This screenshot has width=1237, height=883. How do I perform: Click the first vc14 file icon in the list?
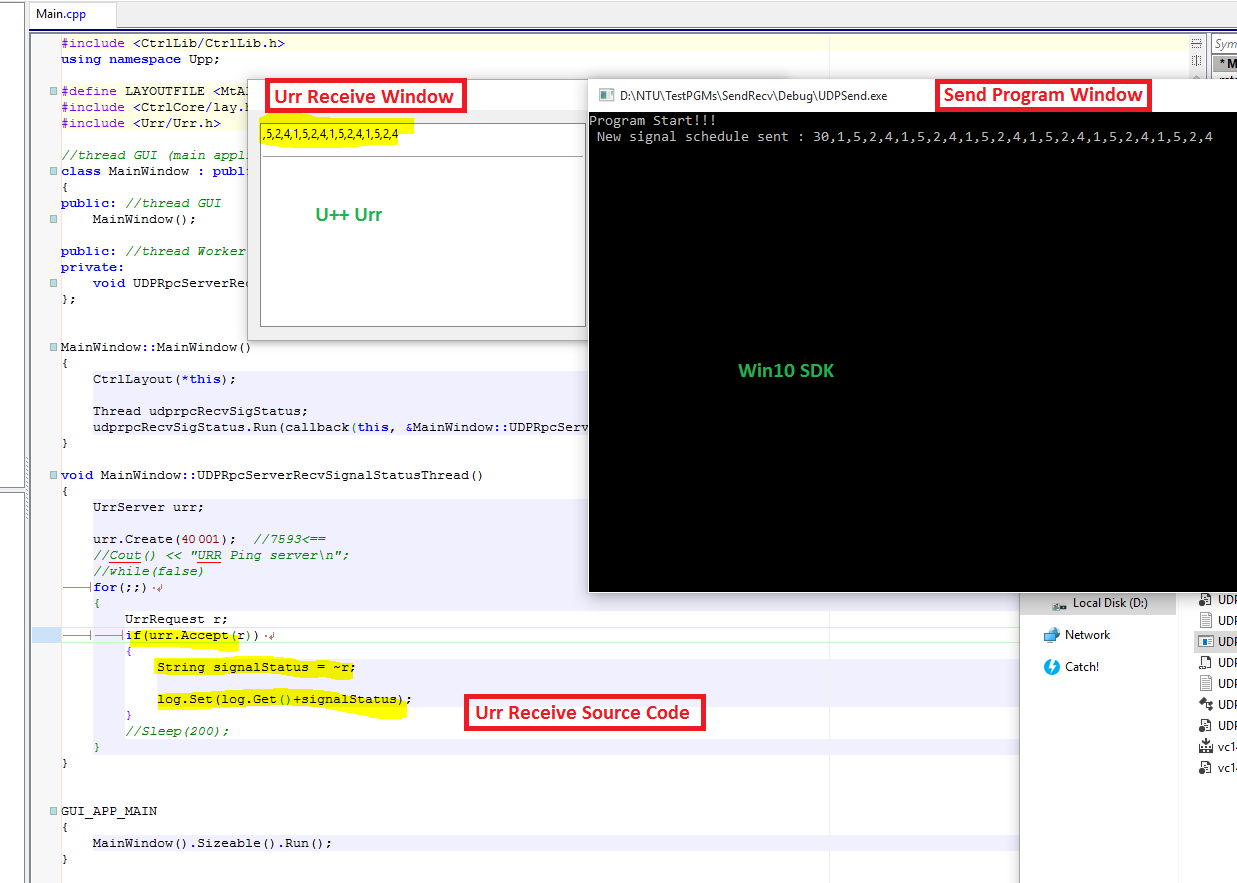(1205, 746)
